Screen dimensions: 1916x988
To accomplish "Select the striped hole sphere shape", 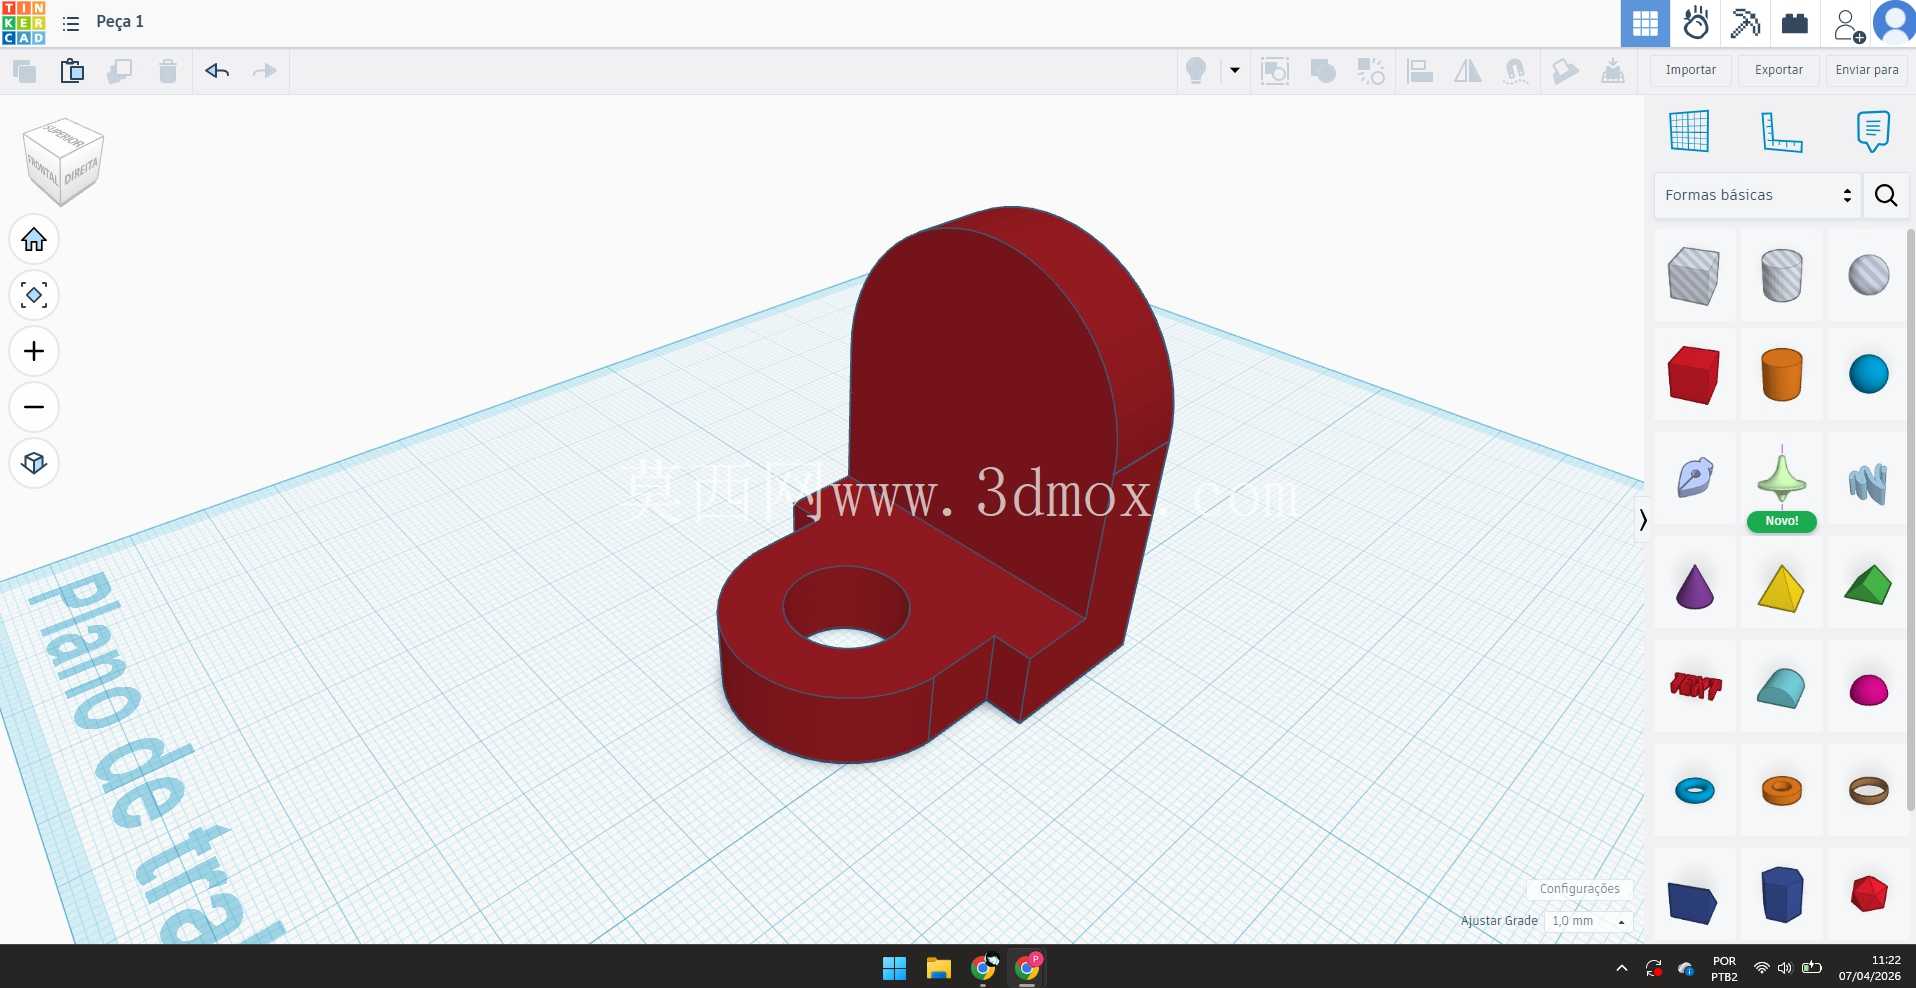I will point(1868,276).
